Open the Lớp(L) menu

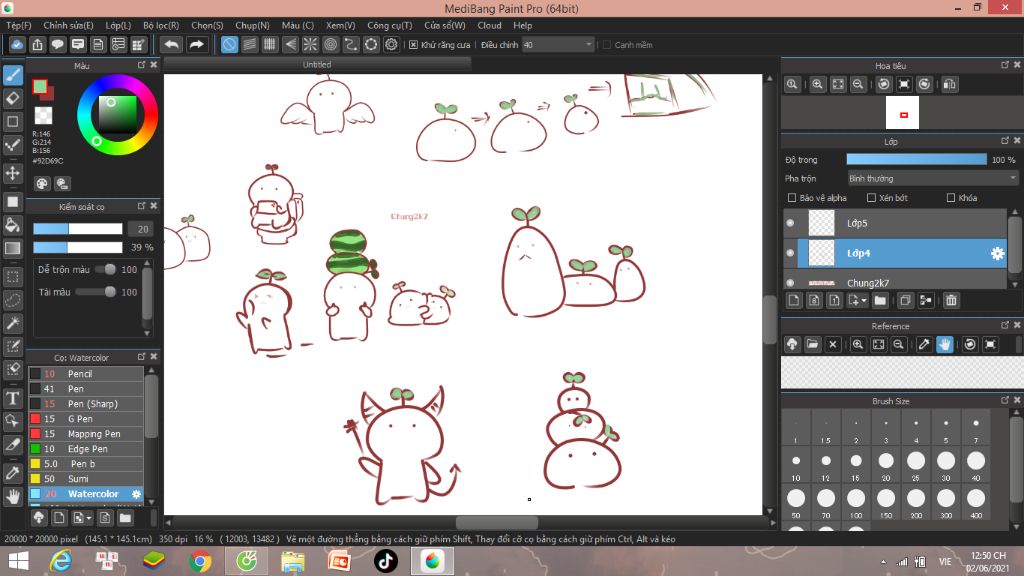coord(118,25)
